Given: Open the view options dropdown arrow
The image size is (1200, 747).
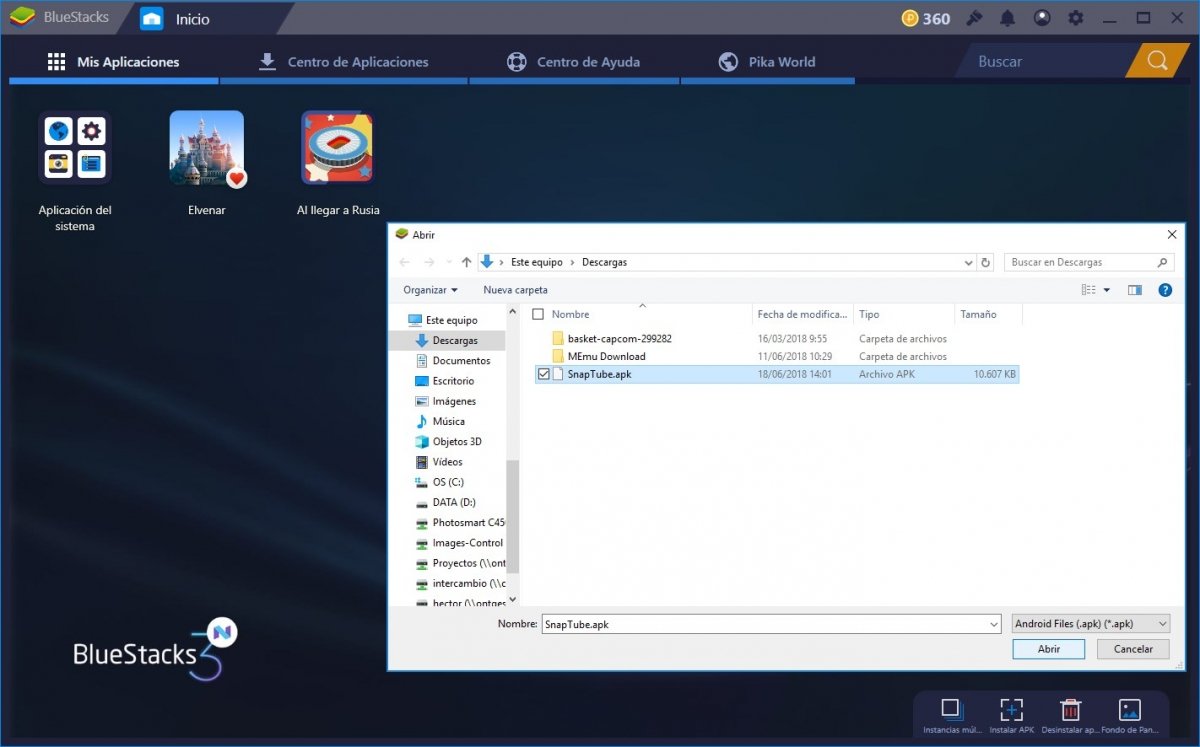Looking at the screenshot, I should click(1107, 290).
